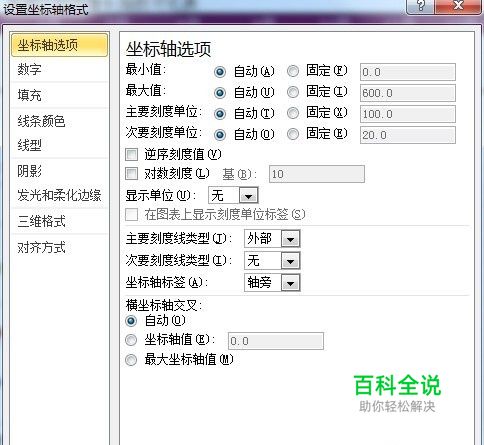Screen dimensions: 484x445
Task: Choose 坐标轴值 under 横坐标轴交叉
Action: 131,340
